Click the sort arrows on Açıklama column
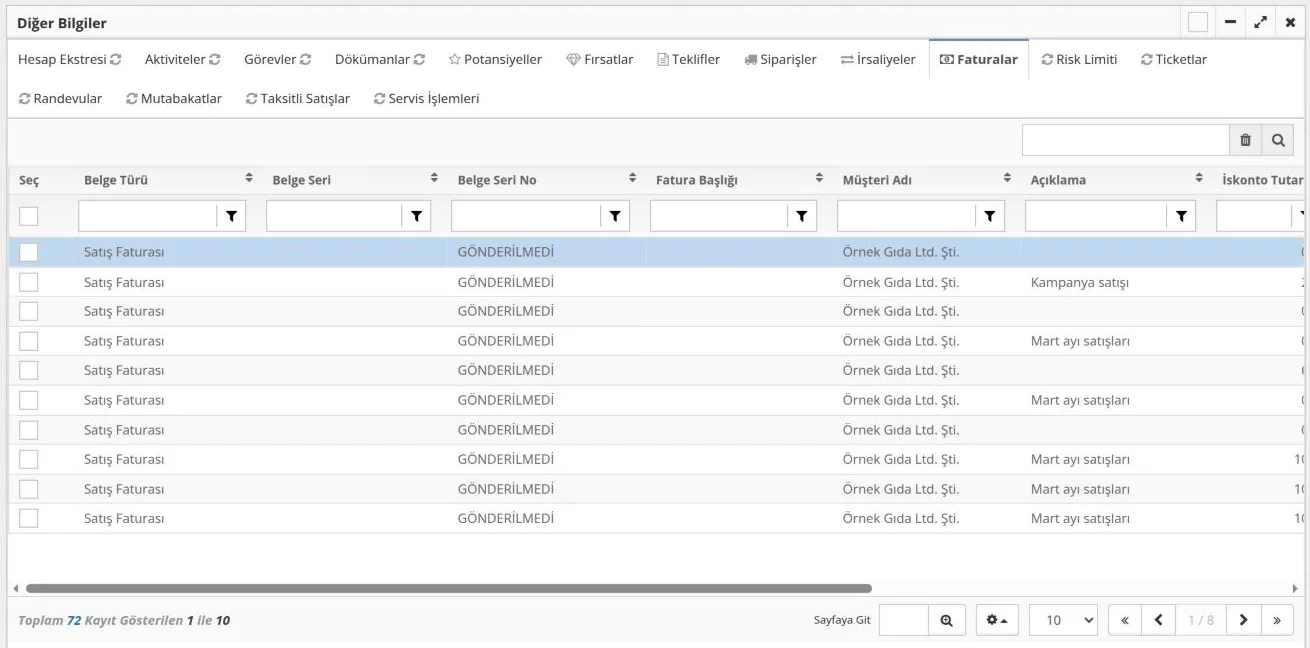Image resolution: width=1310 pixels, height=648 pixels. 1200,179
